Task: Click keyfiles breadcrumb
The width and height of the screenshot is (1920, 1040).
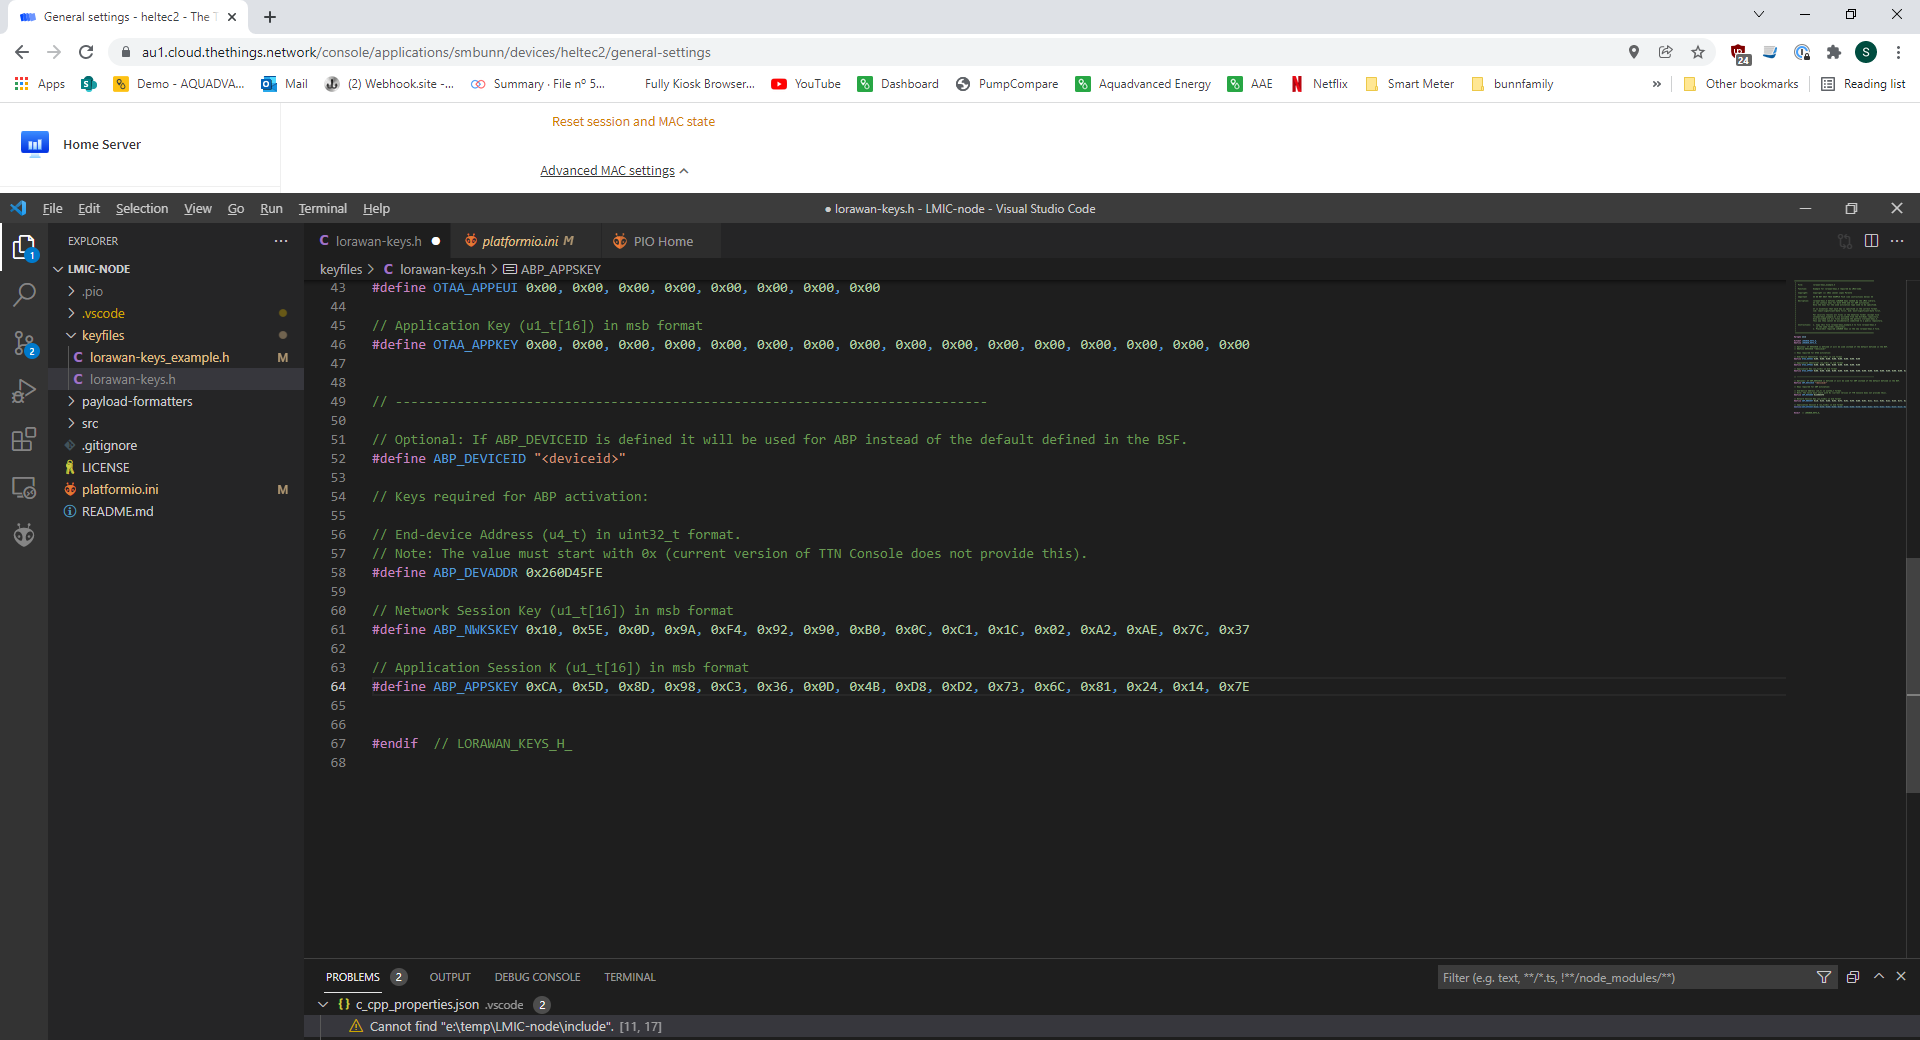Action: click(341, 269)
